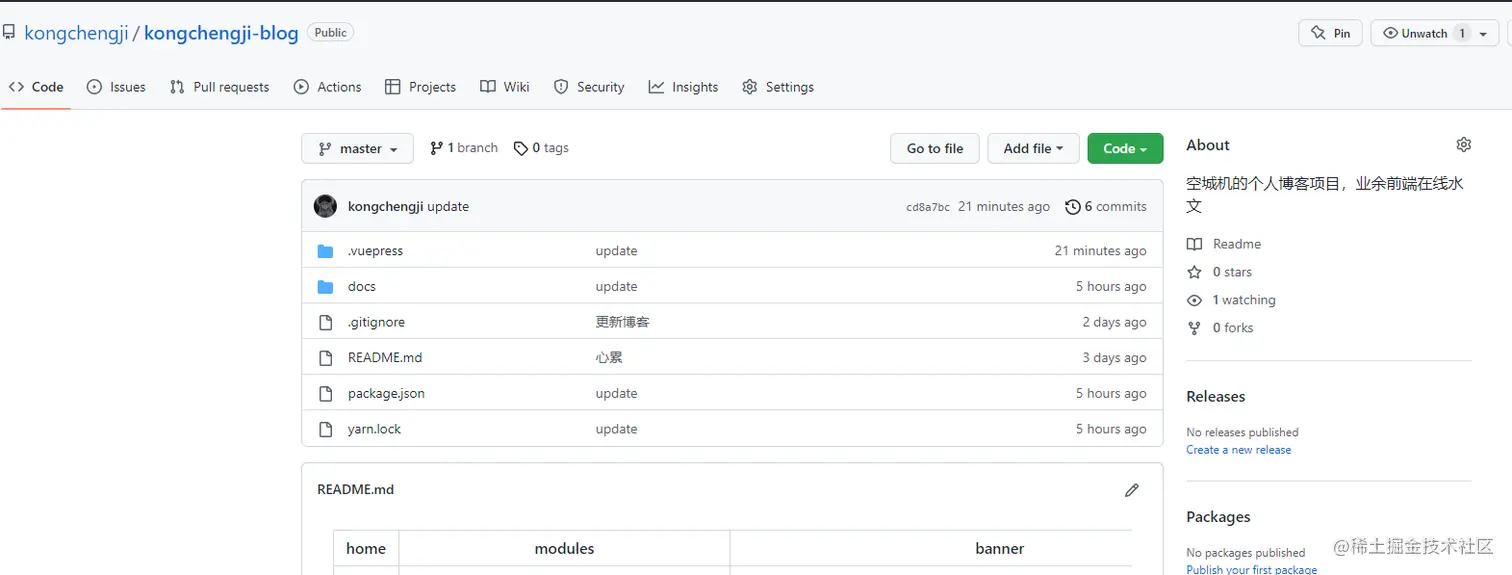Viewport: 1512px width, 575px height.
Task: View 0 forks link
Action: (x=1220, y=328)
